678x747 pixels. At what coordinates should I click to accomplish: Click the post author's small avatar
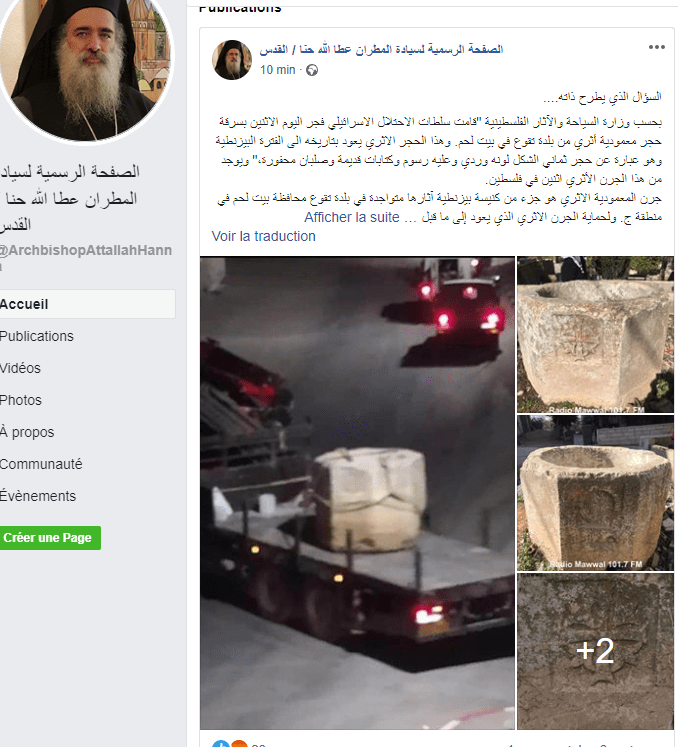pos(232,60)
